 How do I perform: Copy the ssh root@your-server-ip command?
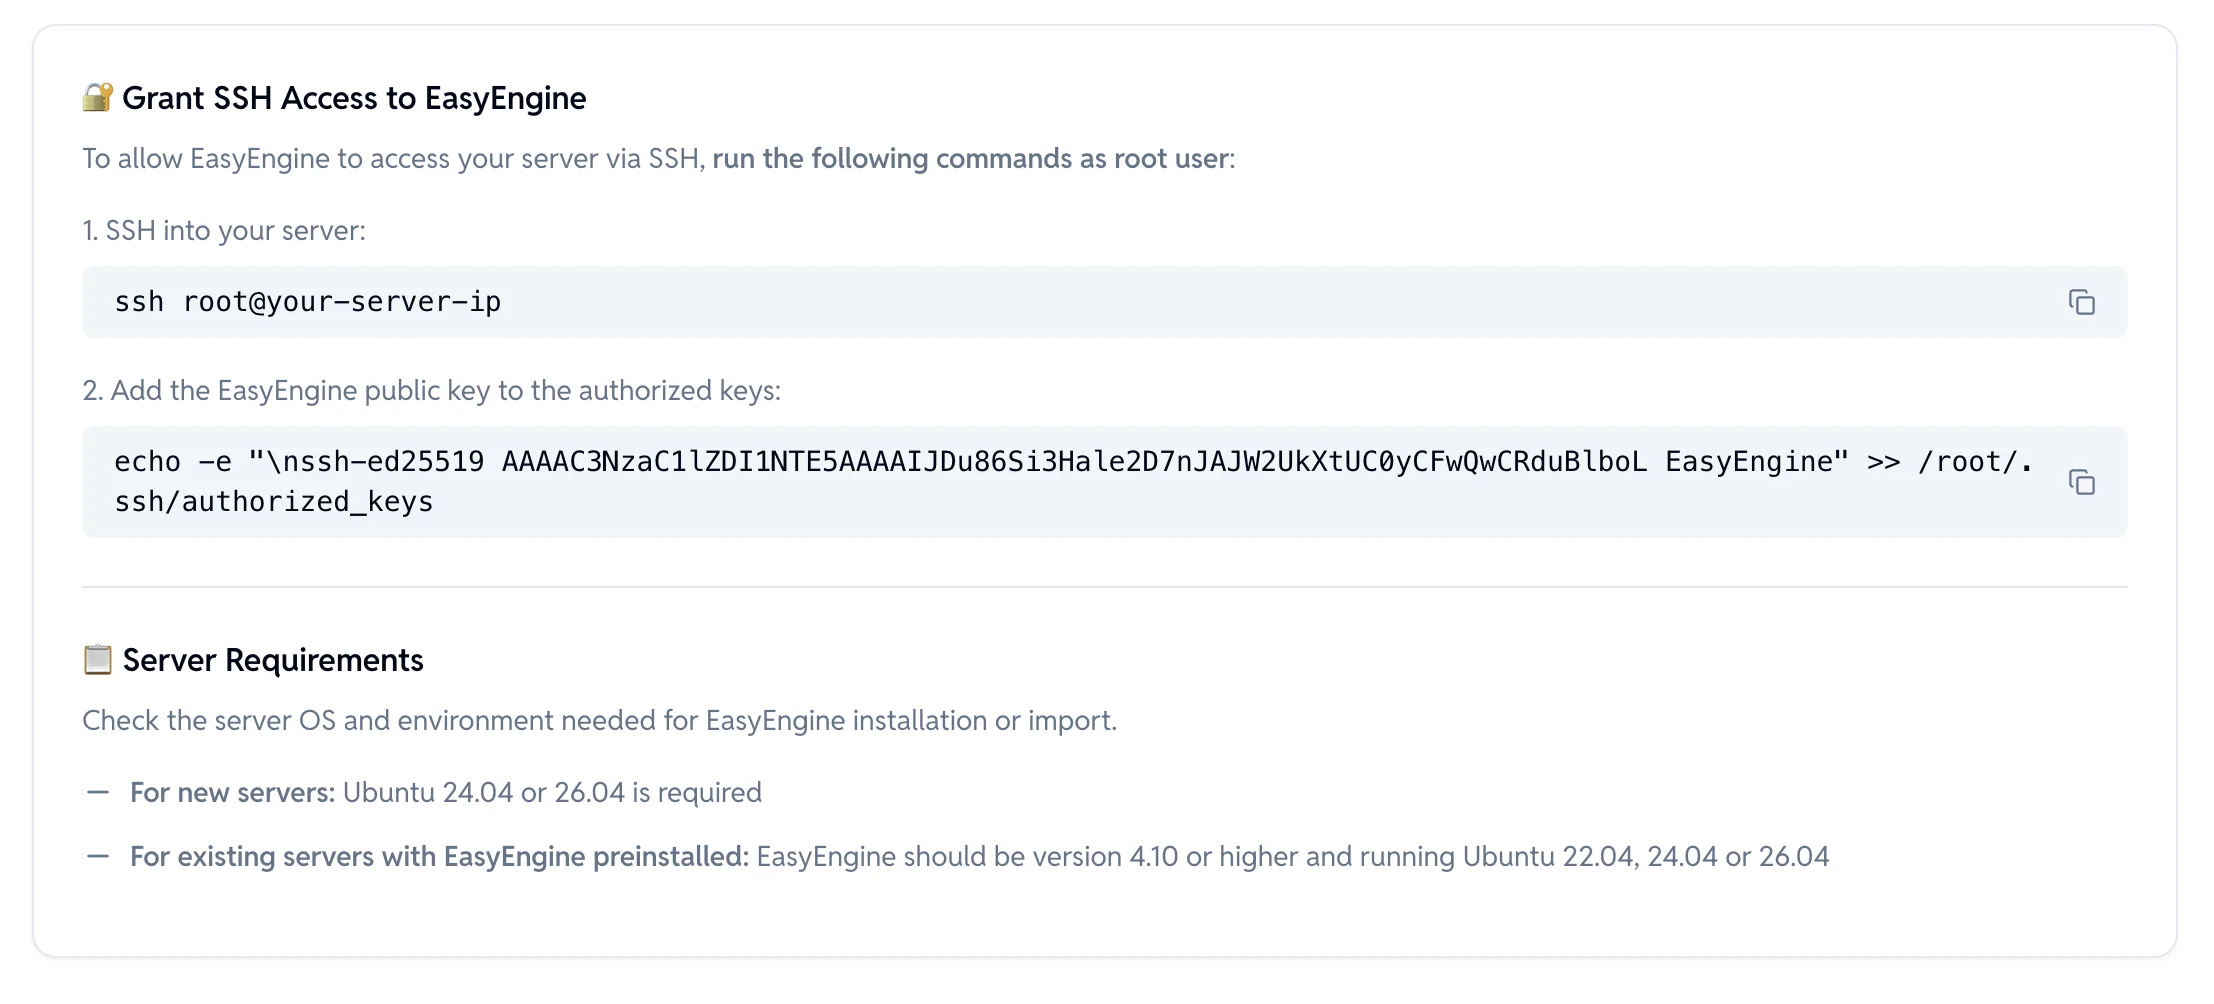point(2081,302)
